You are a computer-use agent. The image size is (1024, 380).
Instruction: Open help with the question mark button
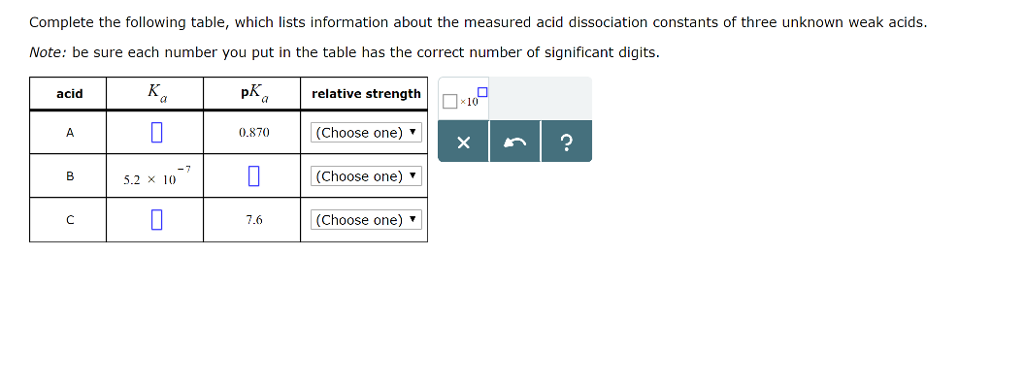566,142
